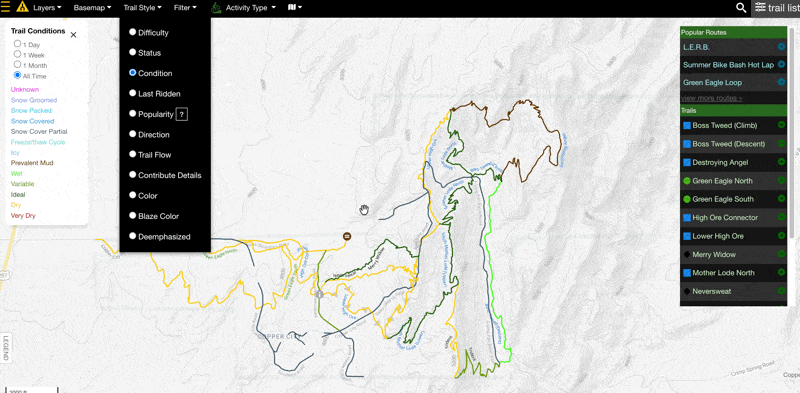The height and width of the screenshot is (393, 800).
Task: Open the LEGEND side tab
Action: tap(6, 349)
